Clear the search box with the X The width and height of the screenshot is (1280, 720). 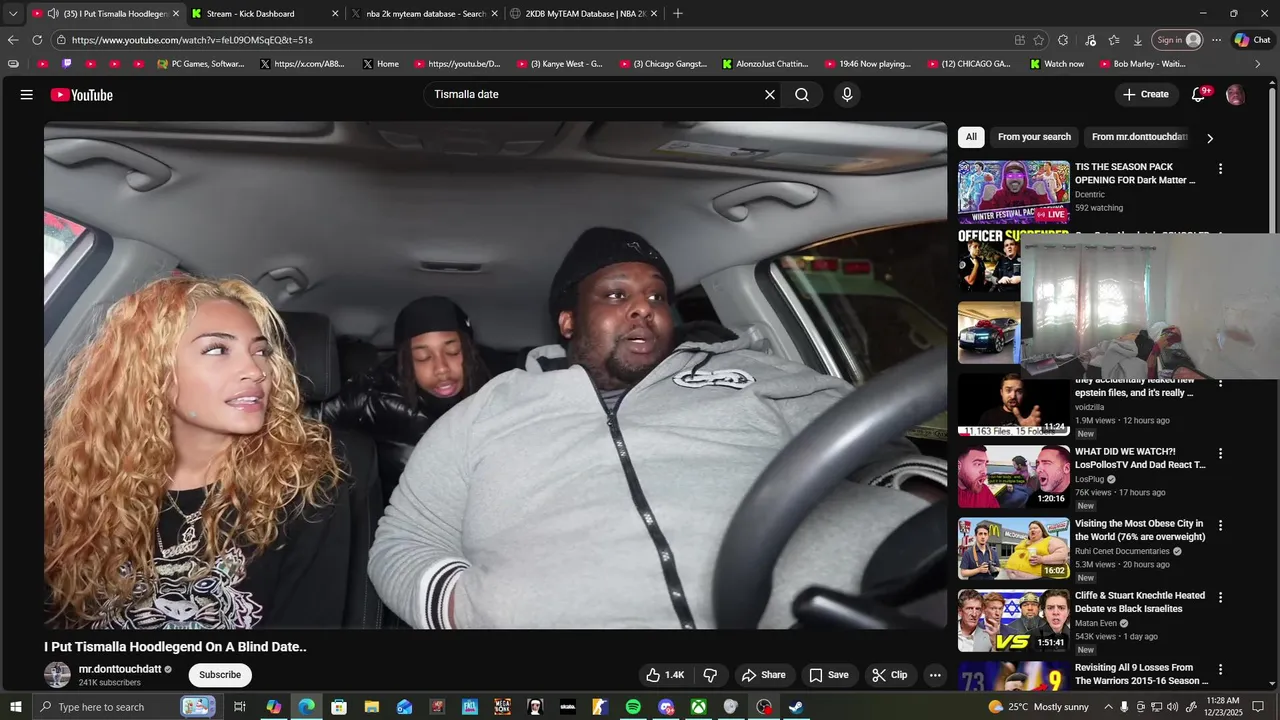pos(770,95)
